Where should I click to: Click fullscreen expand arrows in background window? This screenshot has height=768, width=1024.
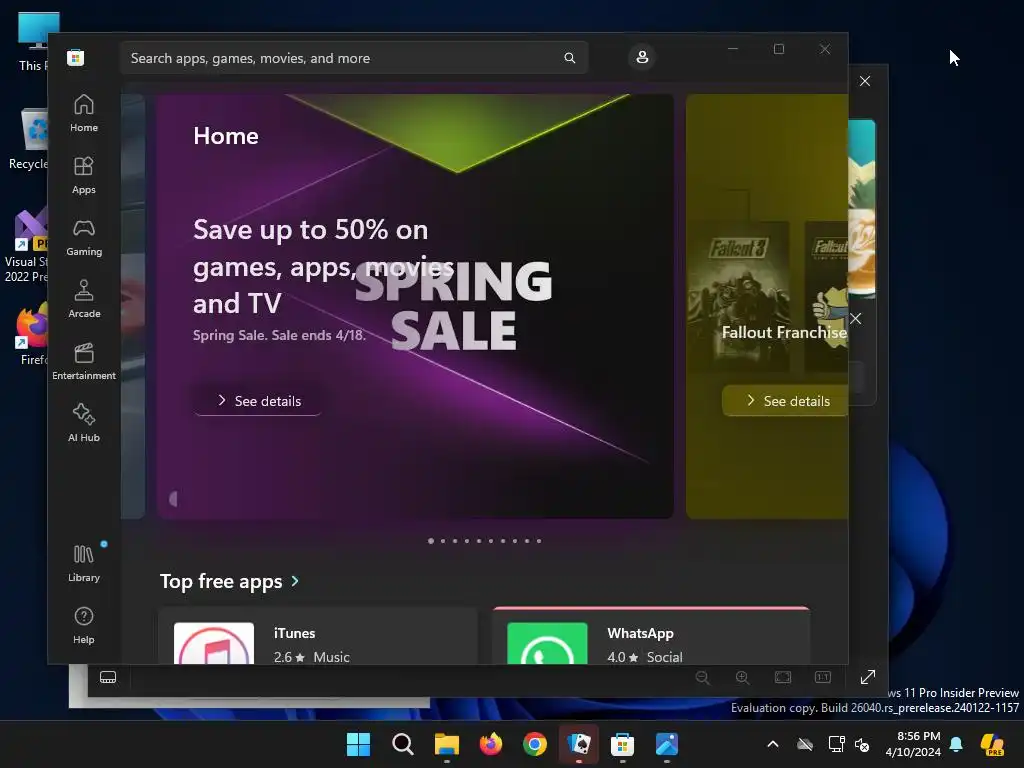(x=867, y=677)
